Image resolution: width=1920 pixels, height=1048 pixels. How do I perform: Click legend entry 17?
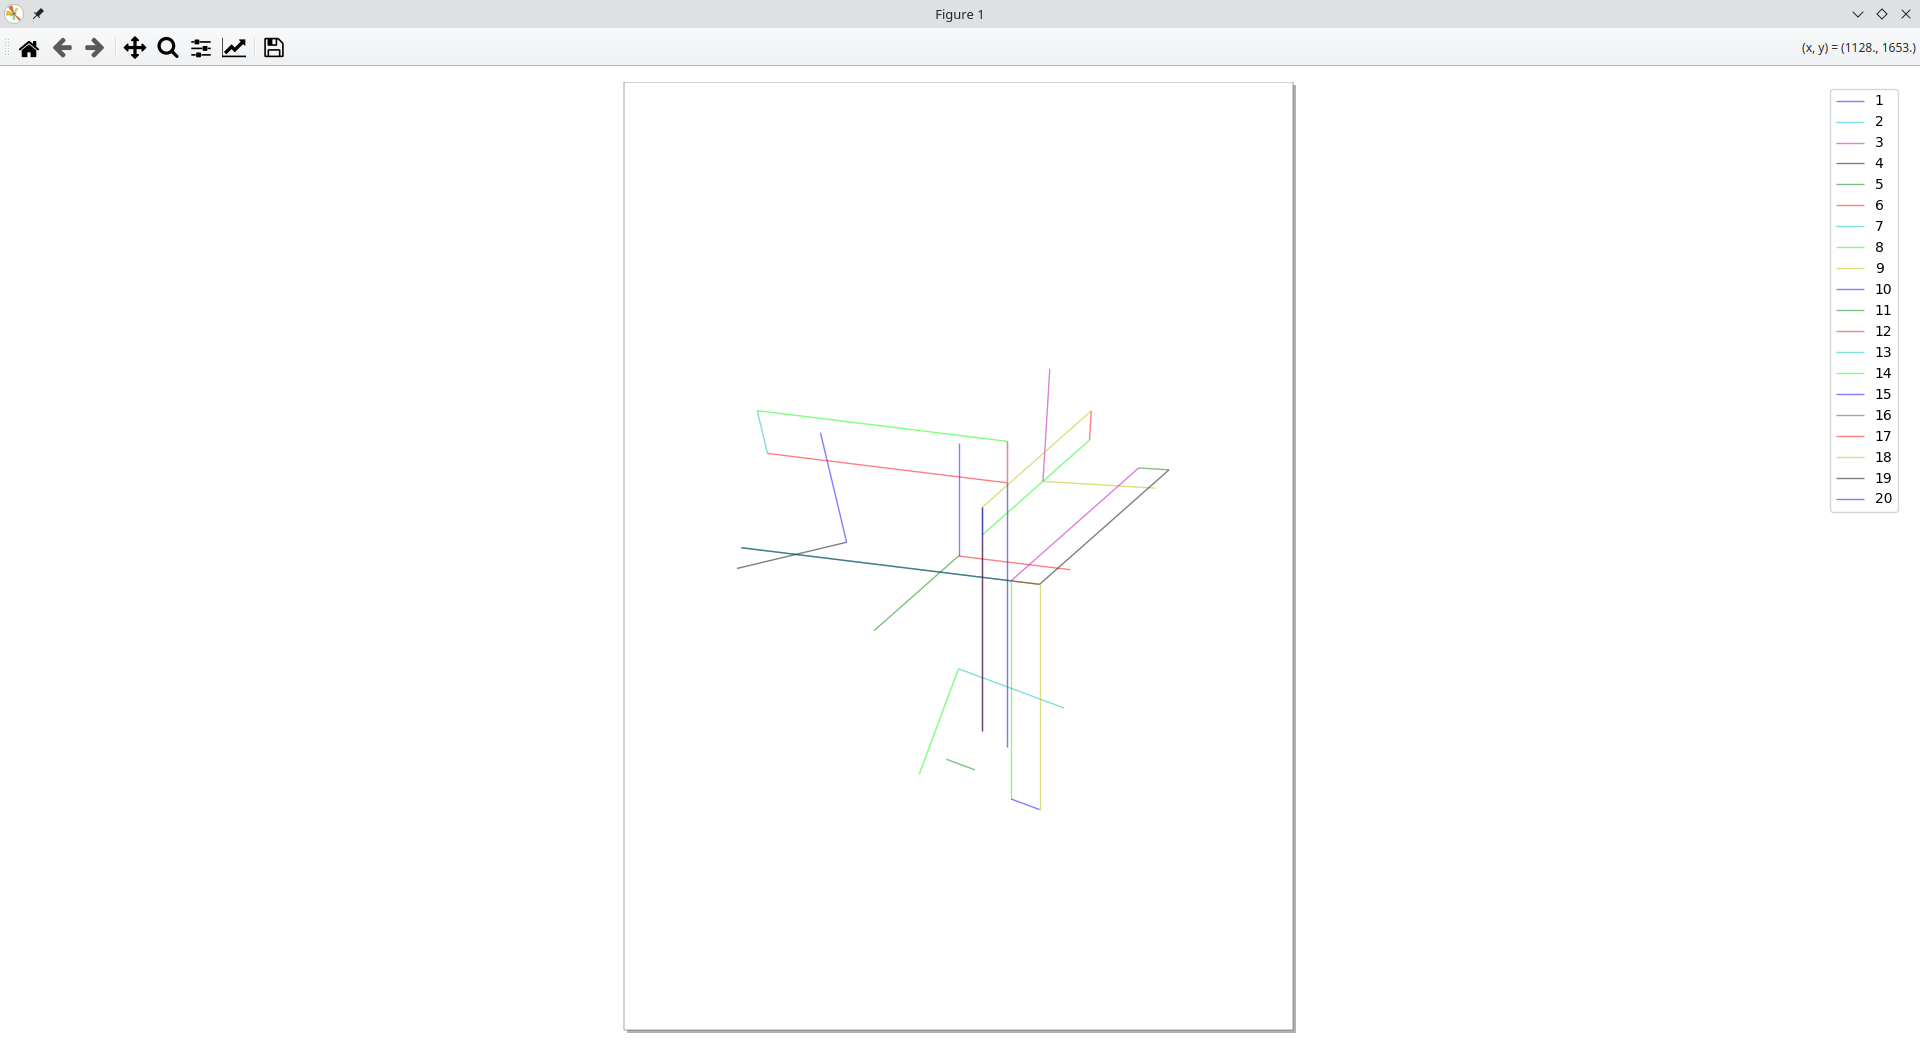[x=1864, y=436]
